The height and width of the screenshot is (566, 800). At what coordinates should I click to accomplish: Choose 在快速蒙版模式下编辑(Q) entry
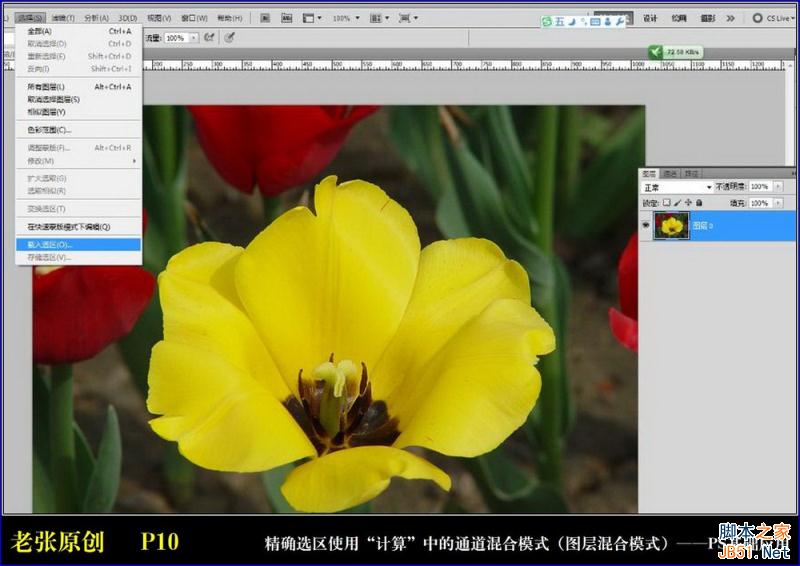tap(79, 227)
